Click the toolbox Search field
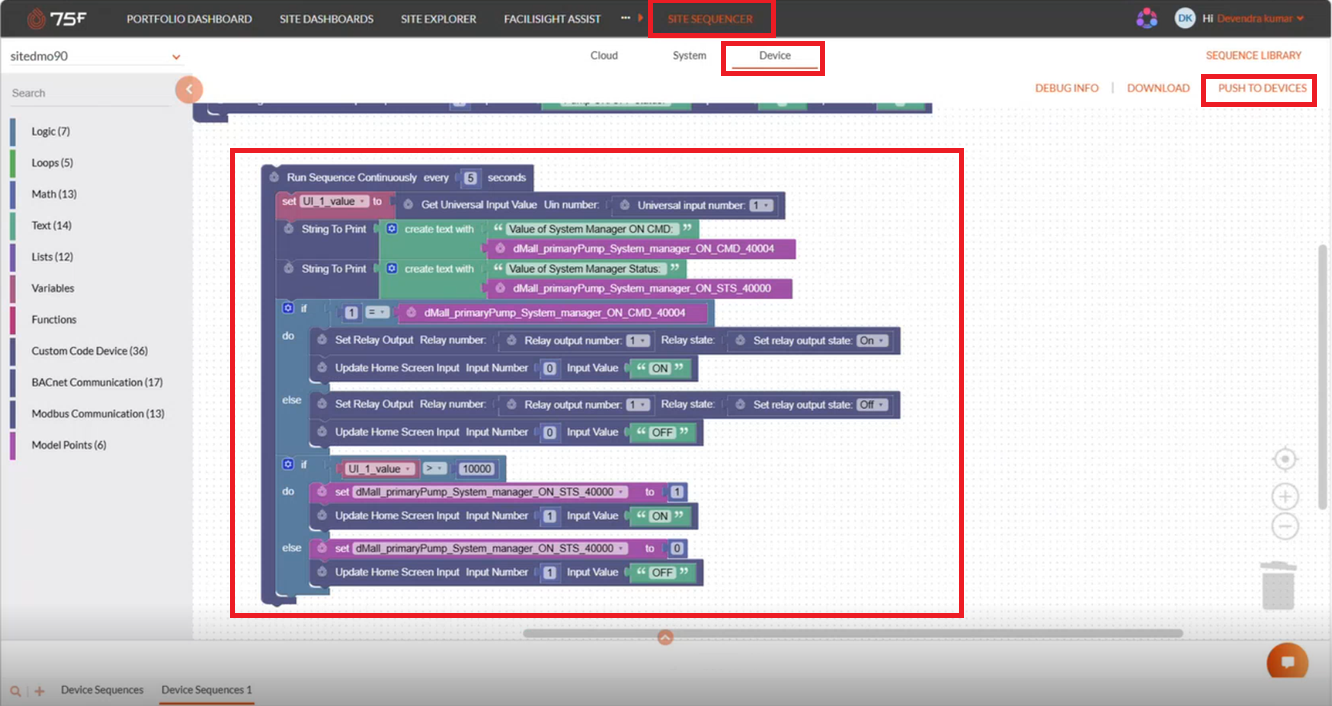The image size is (1332, 706). (x=90, y=93)
